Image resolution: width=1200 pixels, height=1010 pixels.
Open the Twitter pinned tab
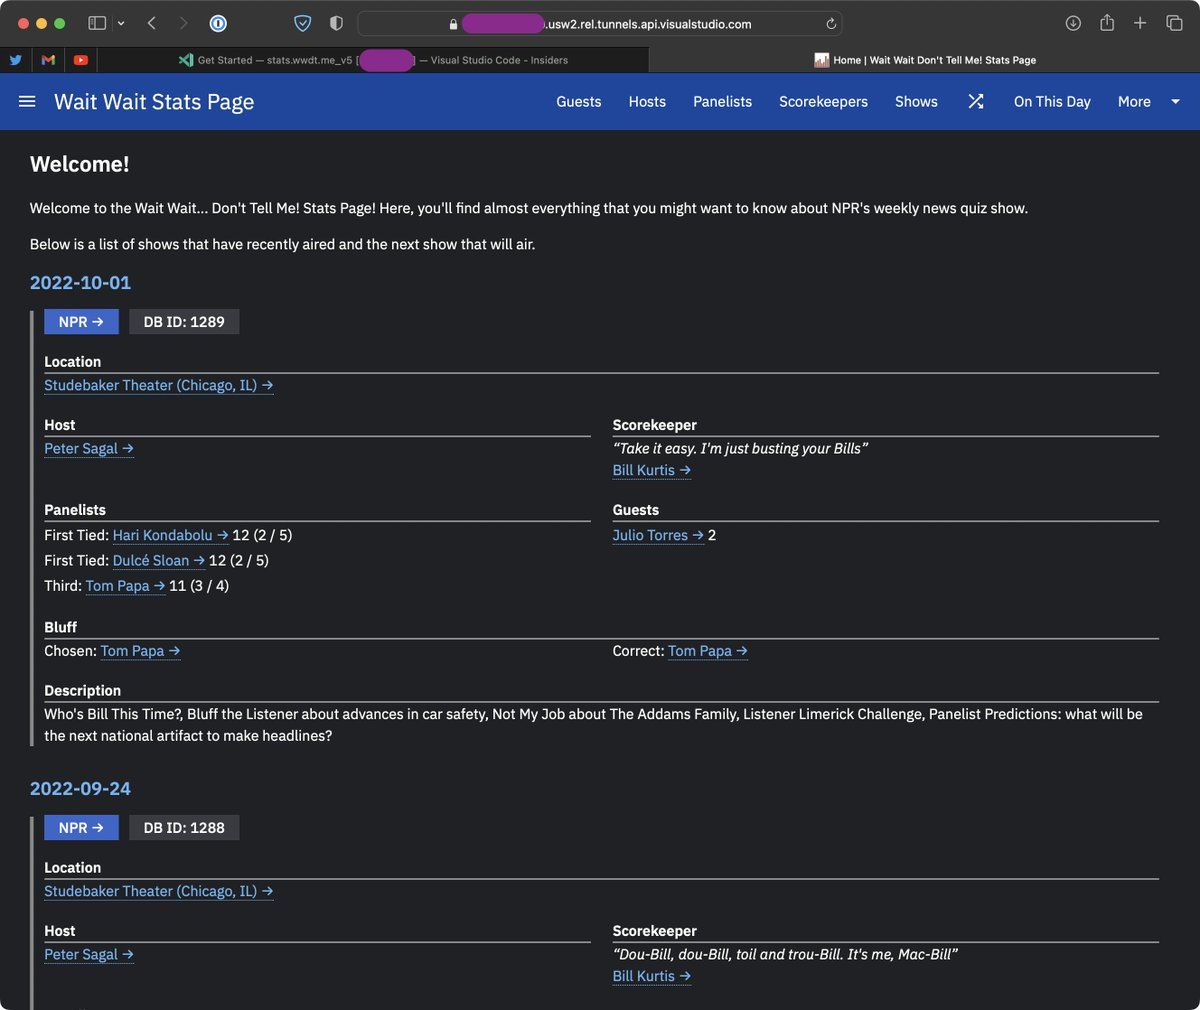click(16, 60)
